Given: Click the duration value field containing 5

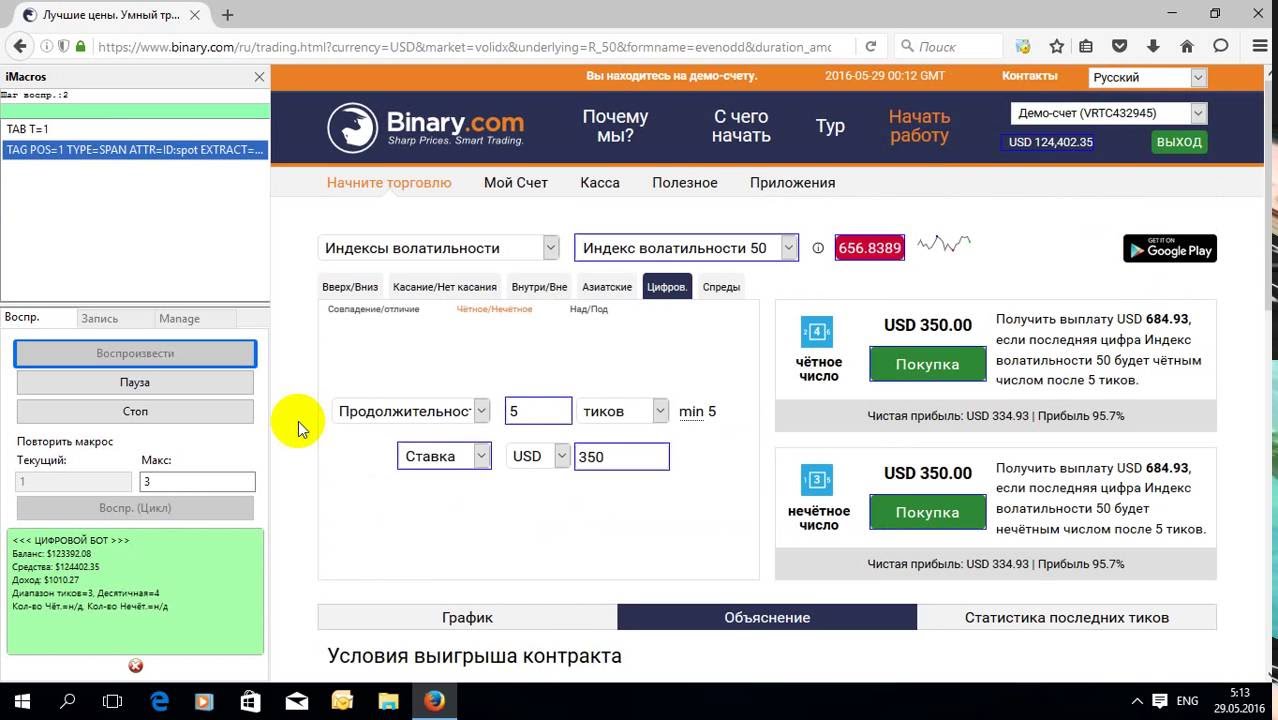Looking at the screenshot, I should pyautogui.click(x=538, y=411).
